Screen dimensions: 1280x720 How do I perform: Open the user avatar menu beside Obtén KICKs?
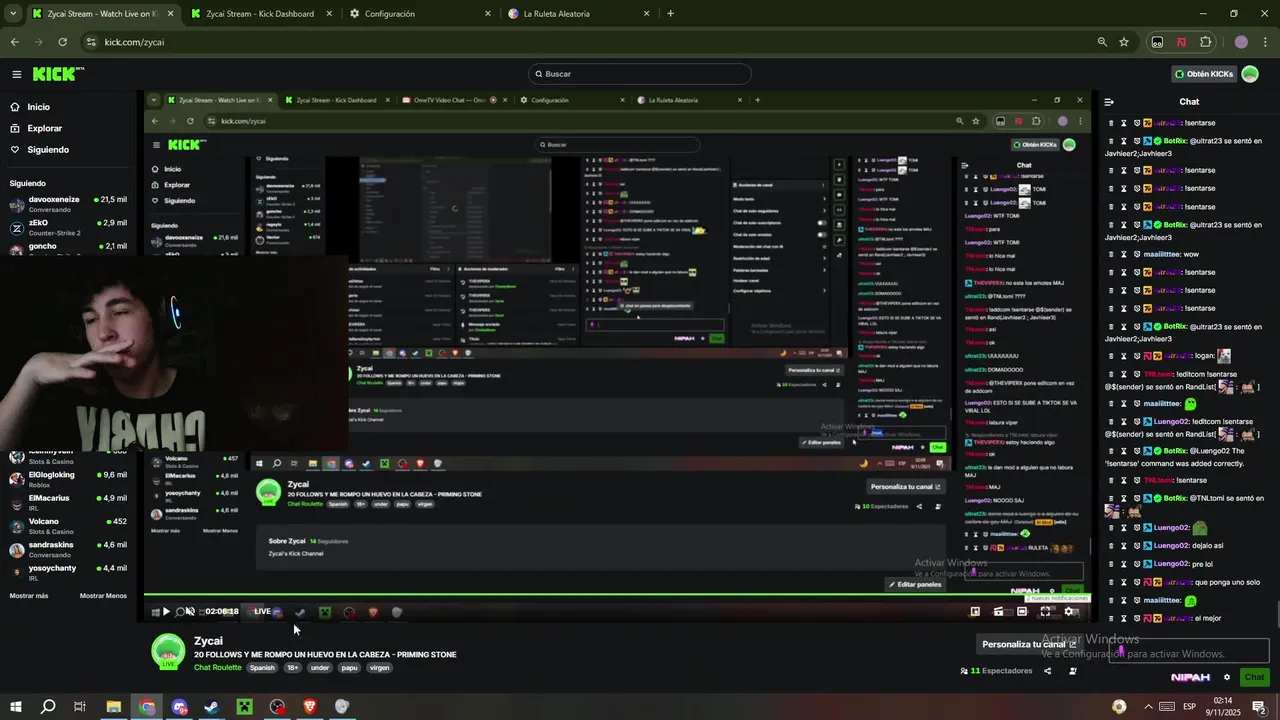click(1250, 74)
